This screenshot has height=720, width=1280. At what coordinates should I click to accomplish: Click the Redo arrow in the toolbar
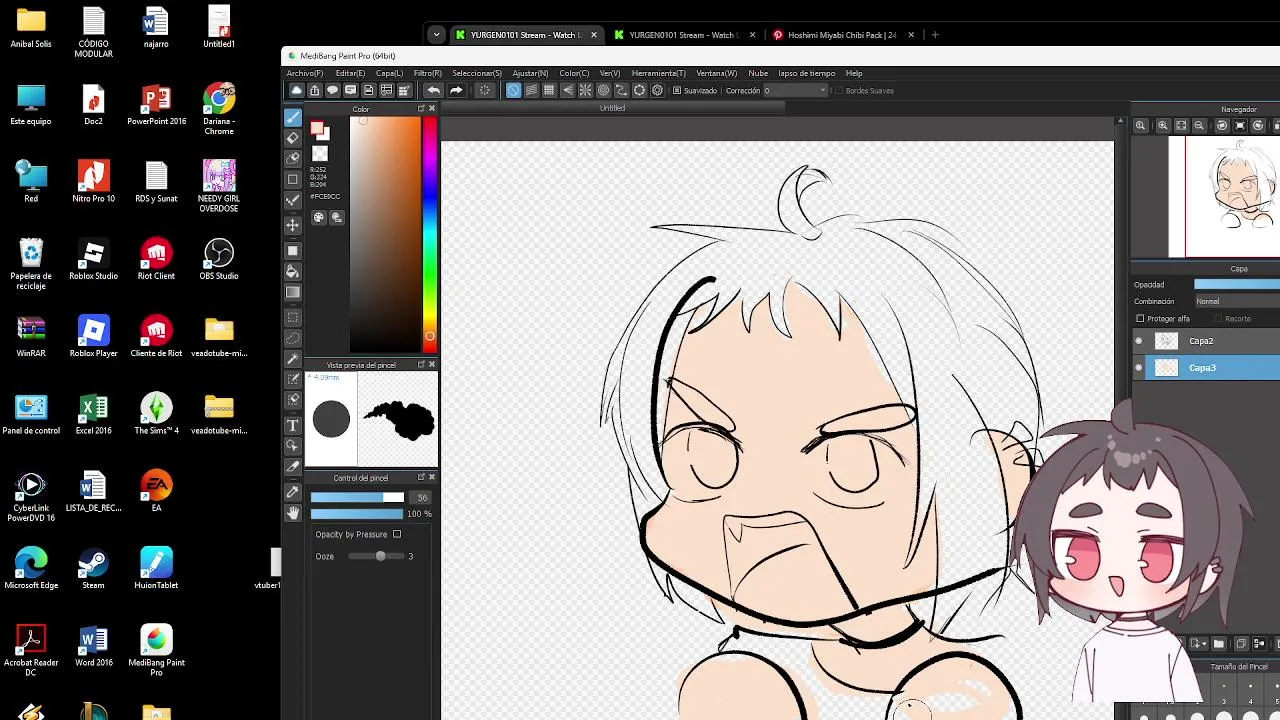tap(456, 90)
